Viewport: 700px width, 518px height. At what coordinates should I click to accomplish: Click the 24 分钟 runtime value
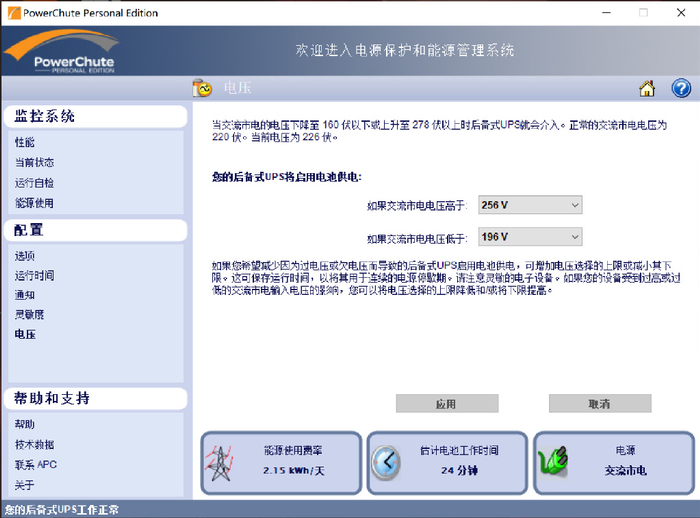coord(459,470)
